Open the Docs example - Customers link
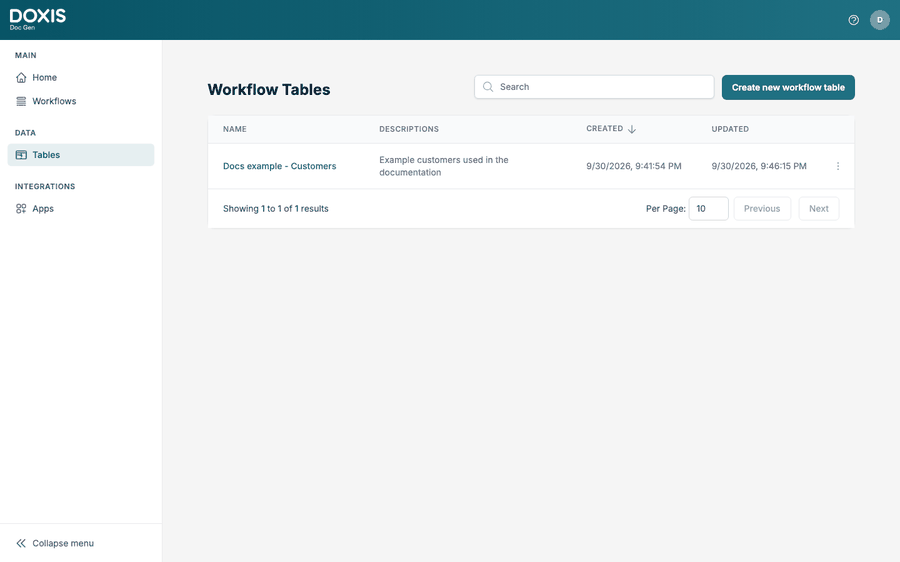 click(x=280, y=166)
